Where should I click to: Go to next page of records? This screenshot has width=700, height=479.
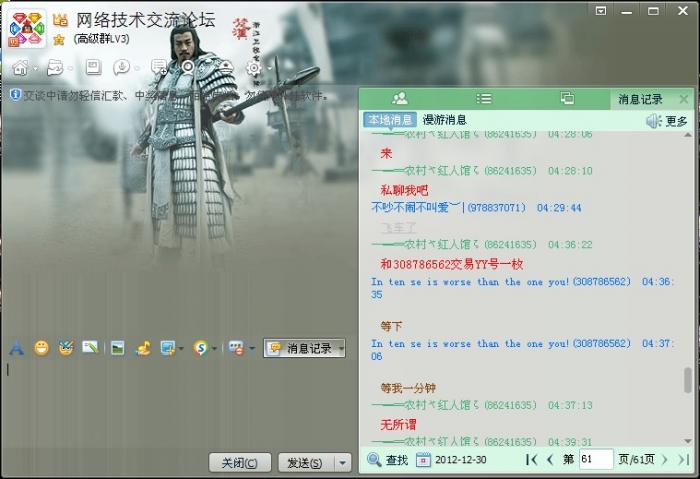(664, 459)
